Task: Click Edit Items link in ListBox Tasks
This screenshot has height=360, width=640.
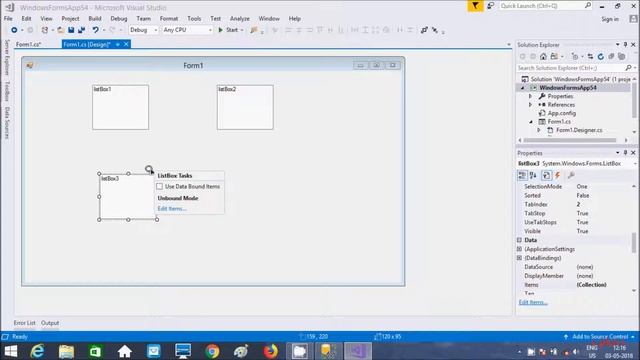Action: pyautogui.click(x=172, y=209)
